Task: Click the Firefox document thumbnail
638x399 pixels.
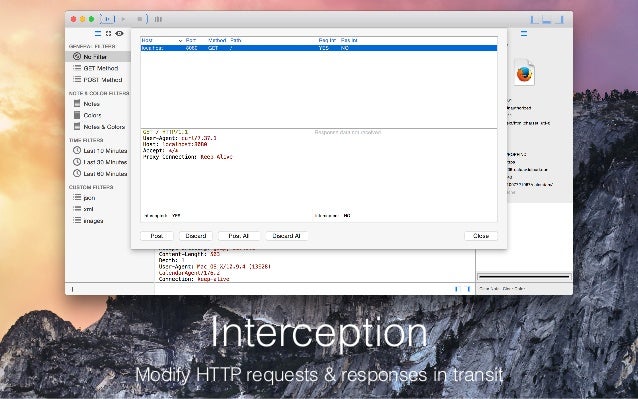Action: pos(524,73)
